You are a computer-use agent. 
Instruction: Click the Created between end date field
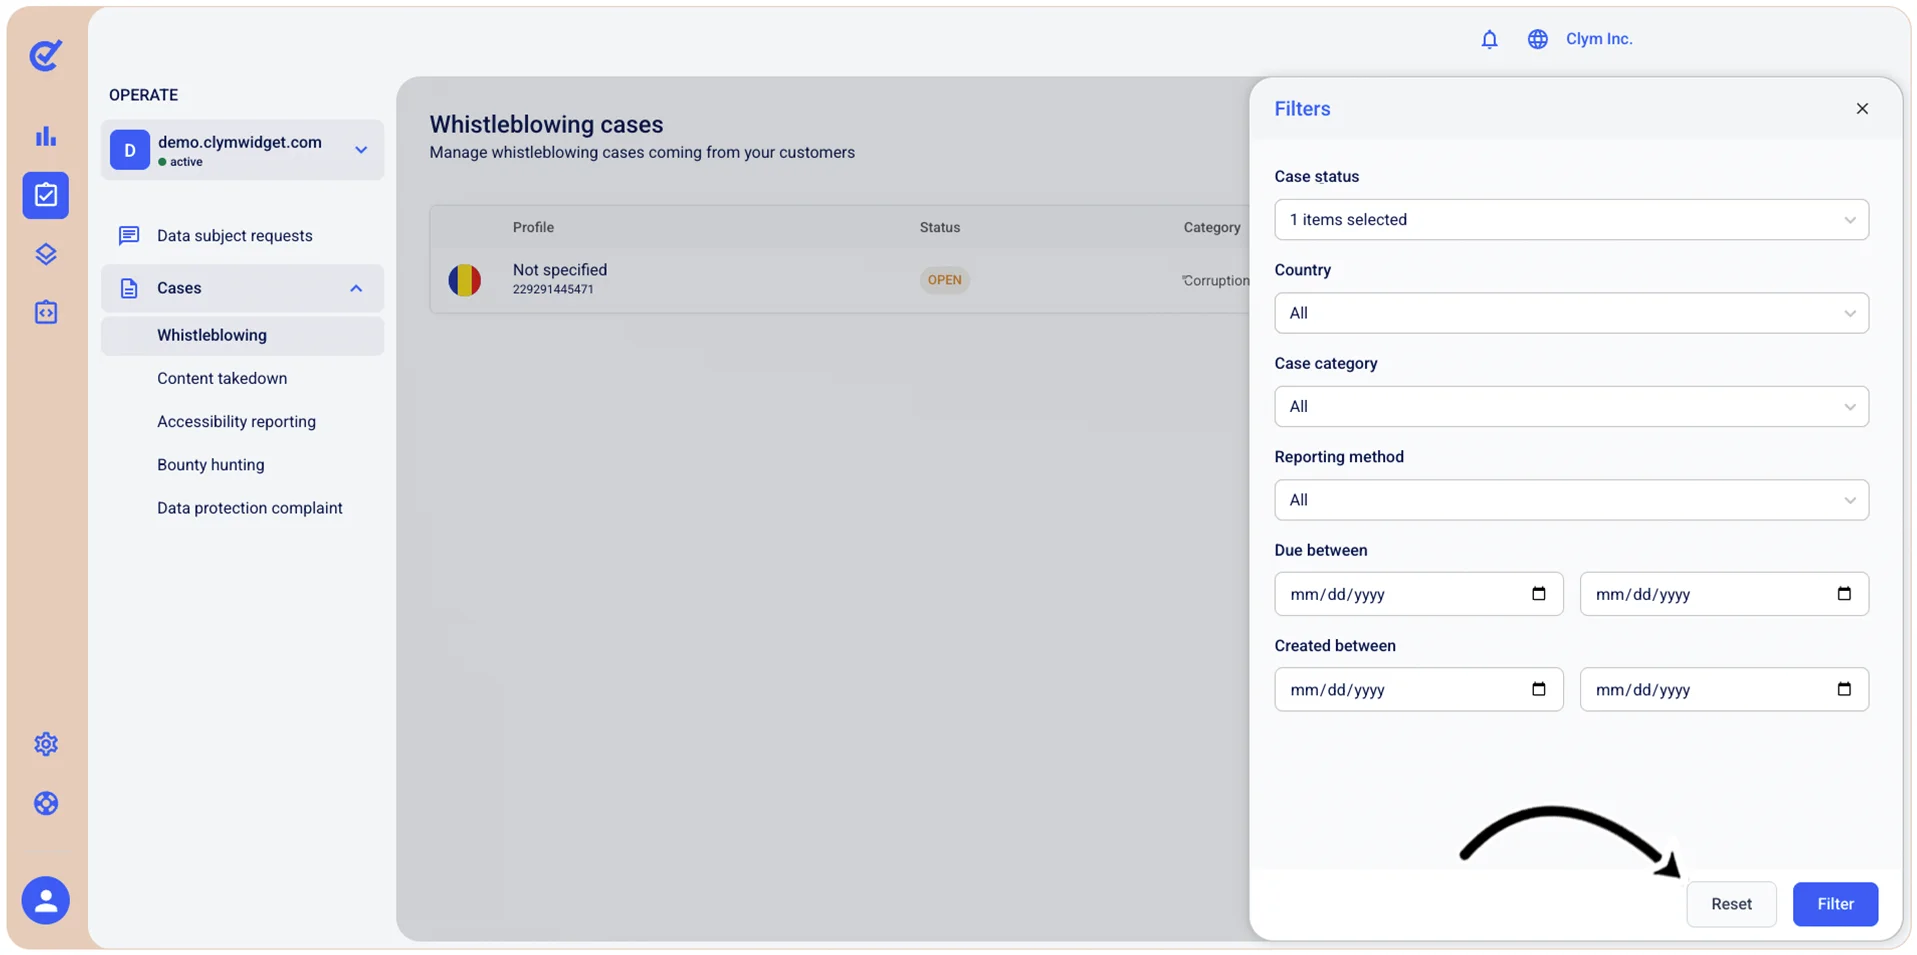click(x=1723, y=690)
